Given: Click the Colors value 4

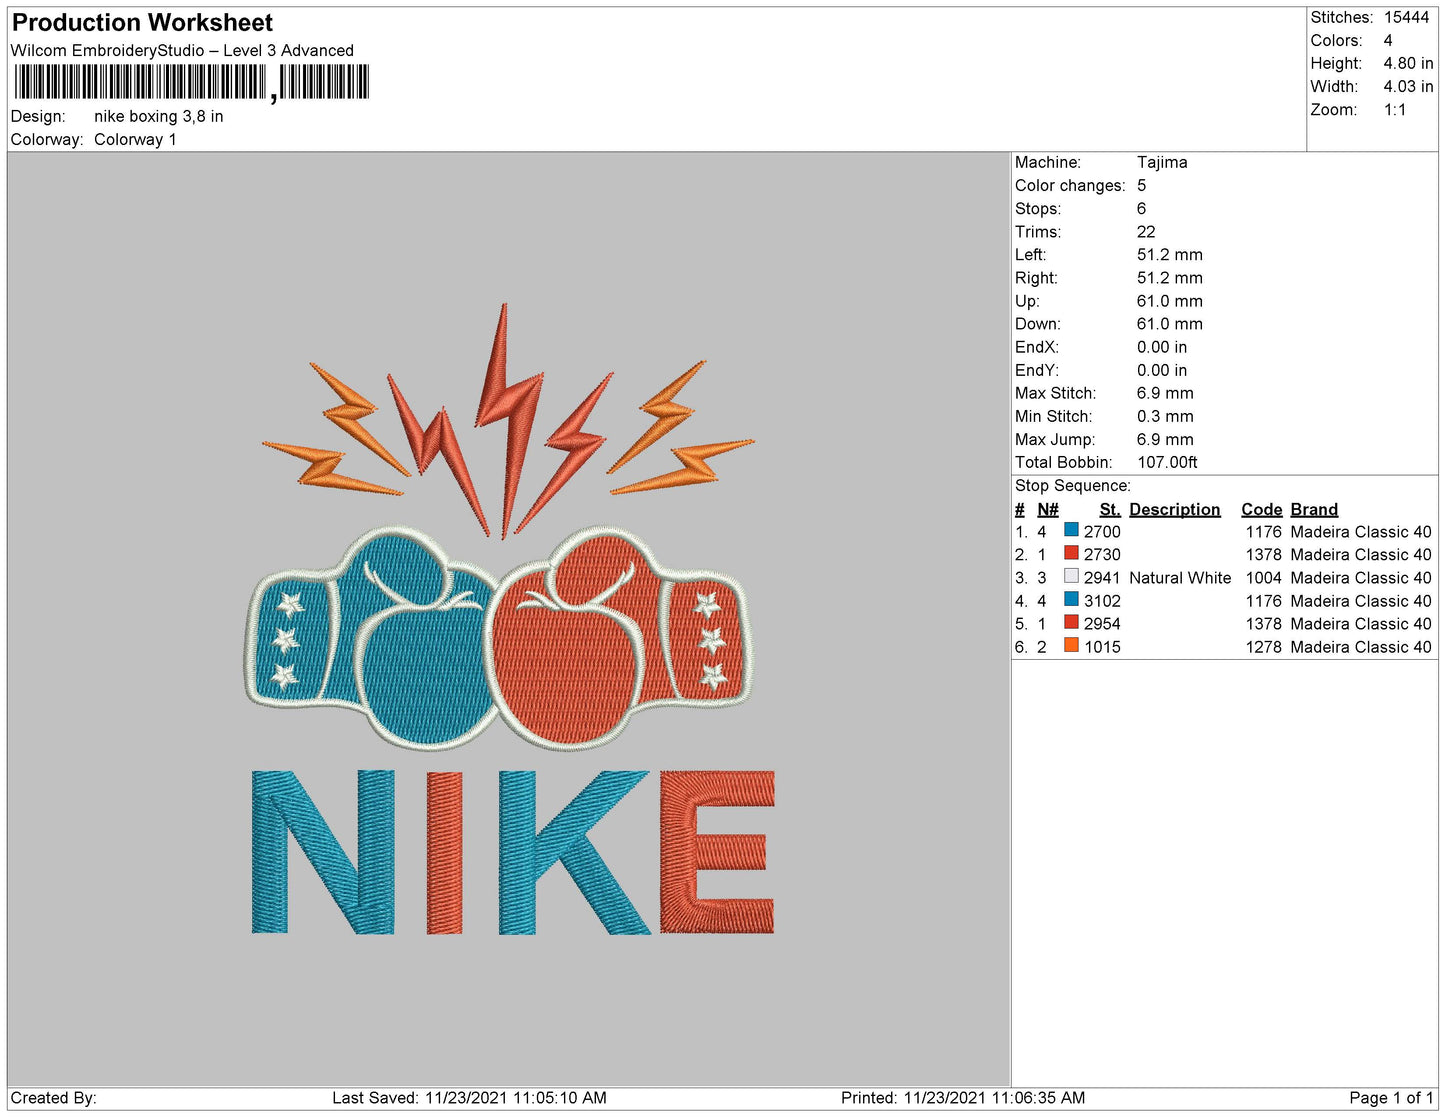Looking at the screenshot, I should [x=1388, y=40].
